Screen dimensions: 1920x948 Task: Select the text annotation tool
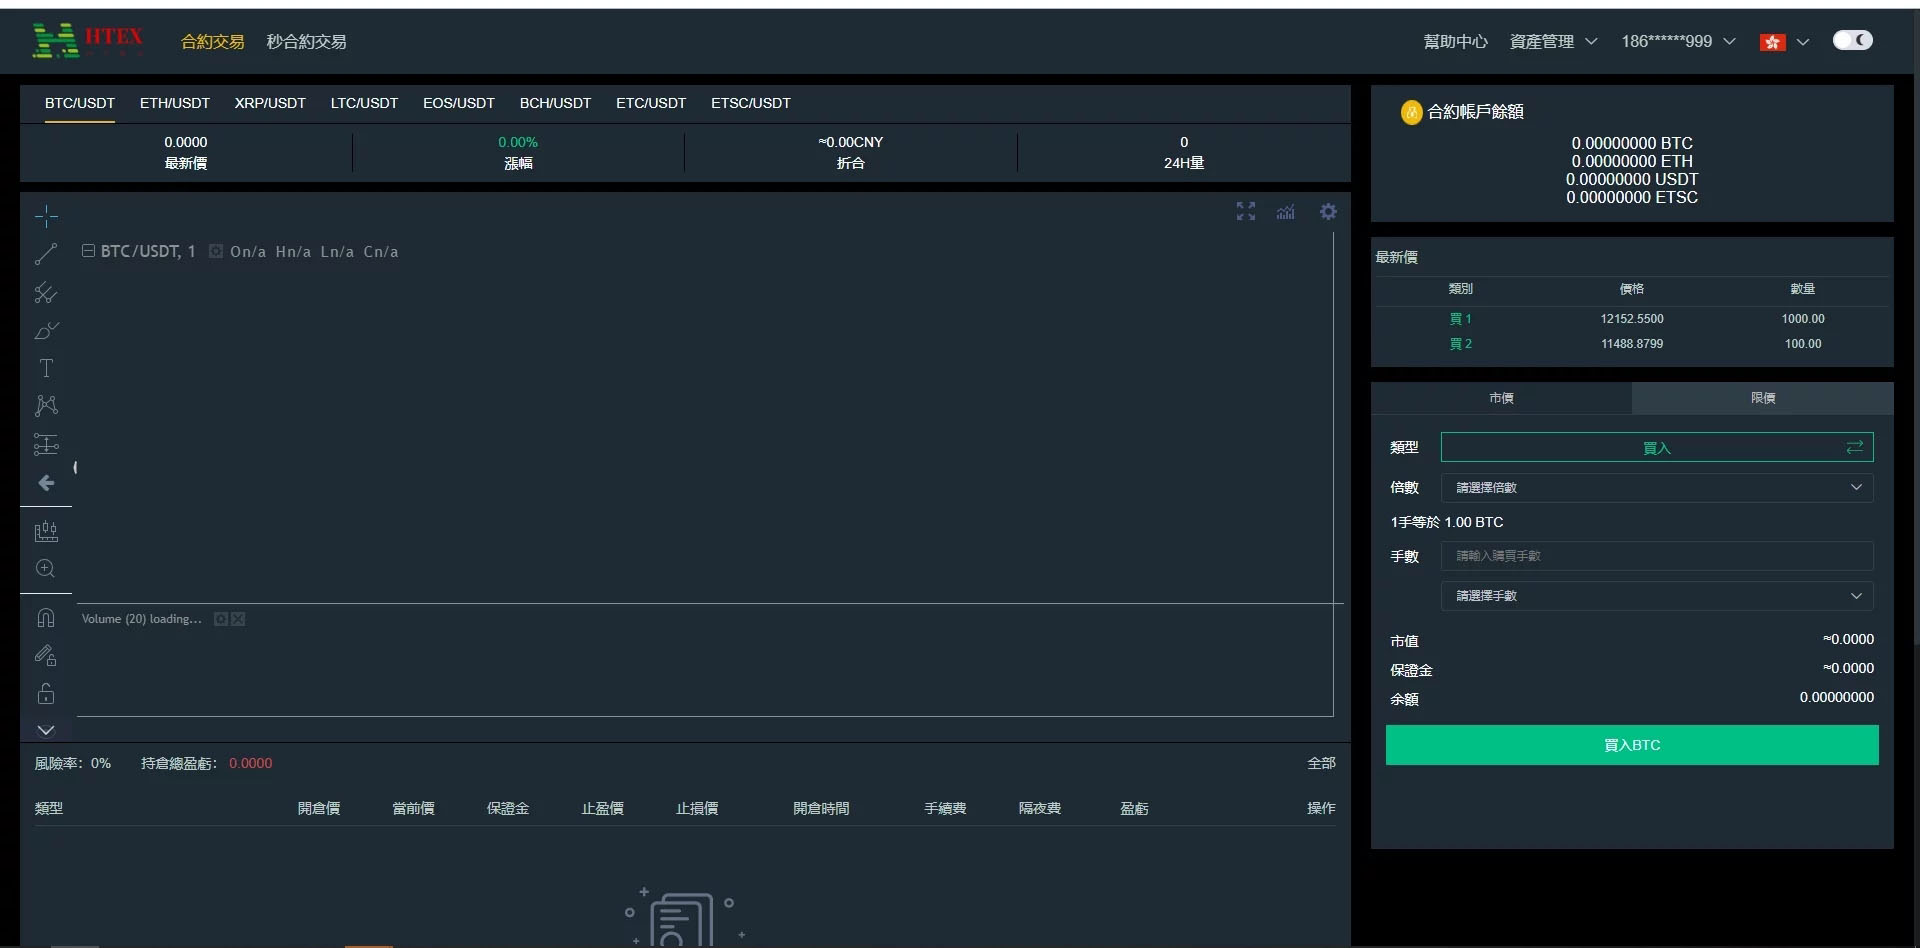pos(46,368)
